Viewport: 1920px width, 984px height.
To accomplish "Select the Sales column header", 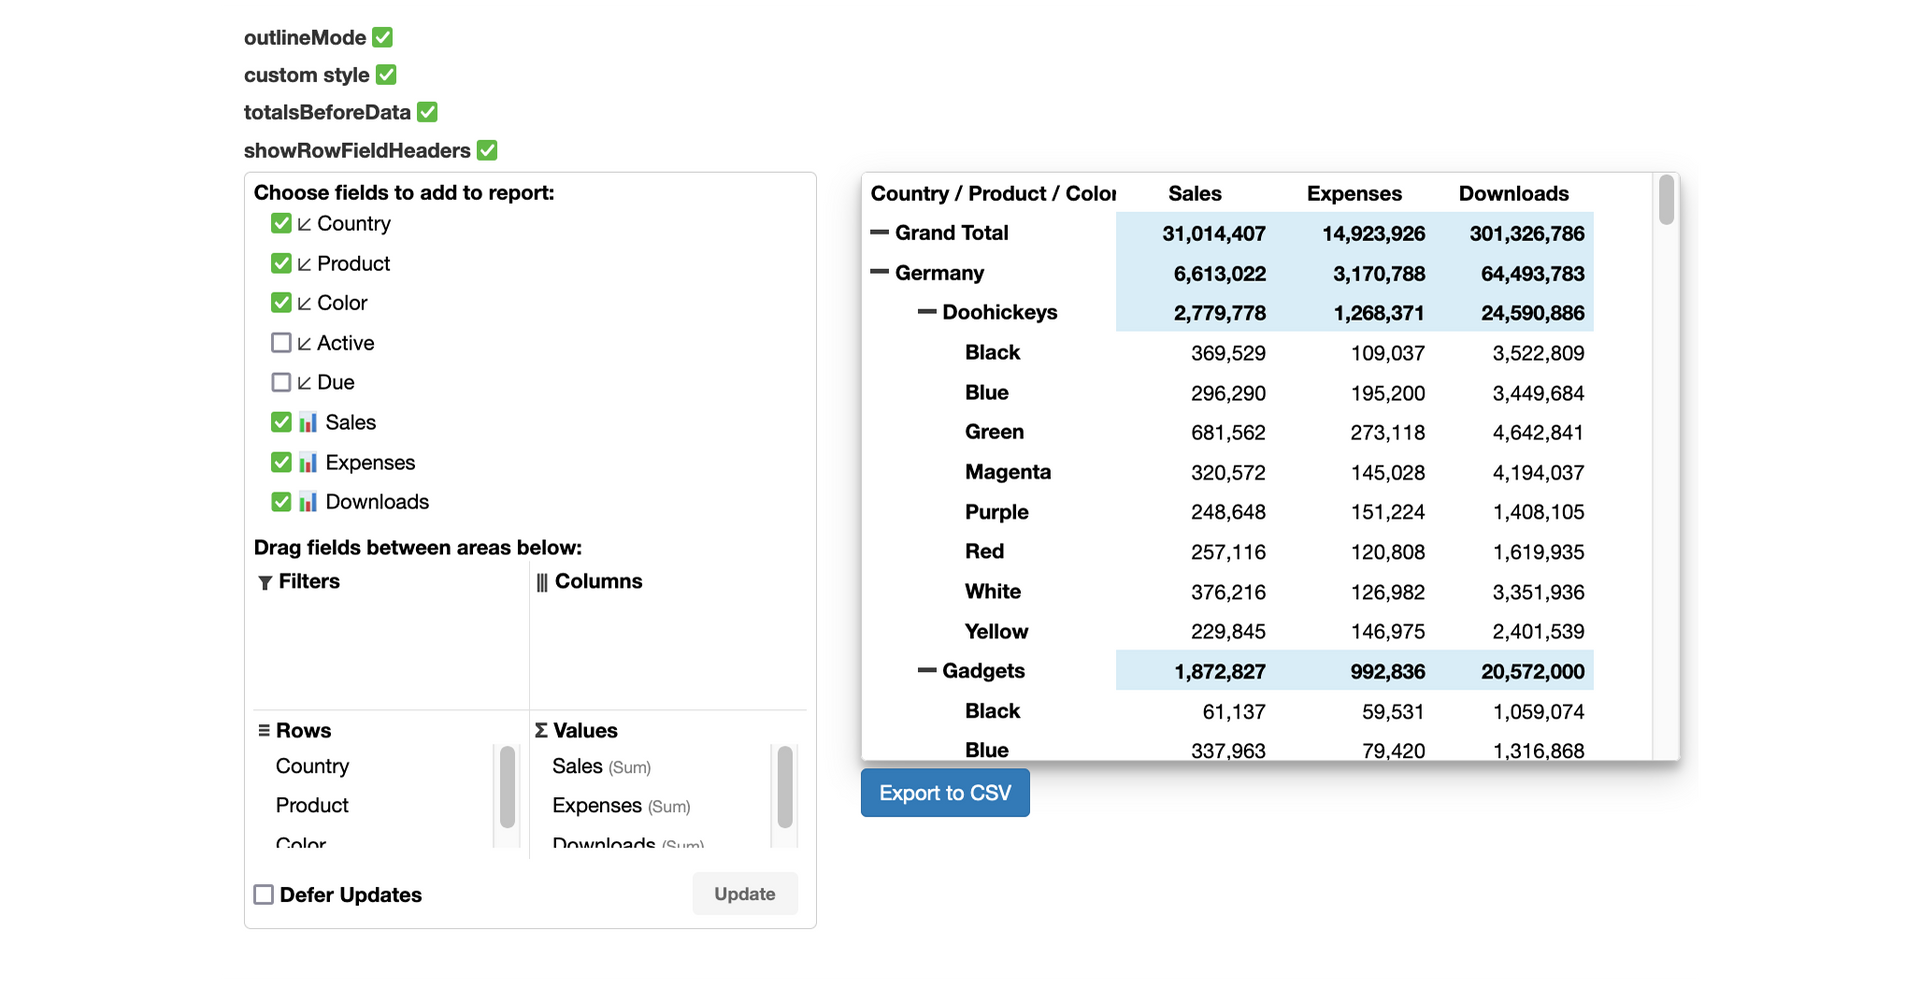I will tap(1195, 193).
